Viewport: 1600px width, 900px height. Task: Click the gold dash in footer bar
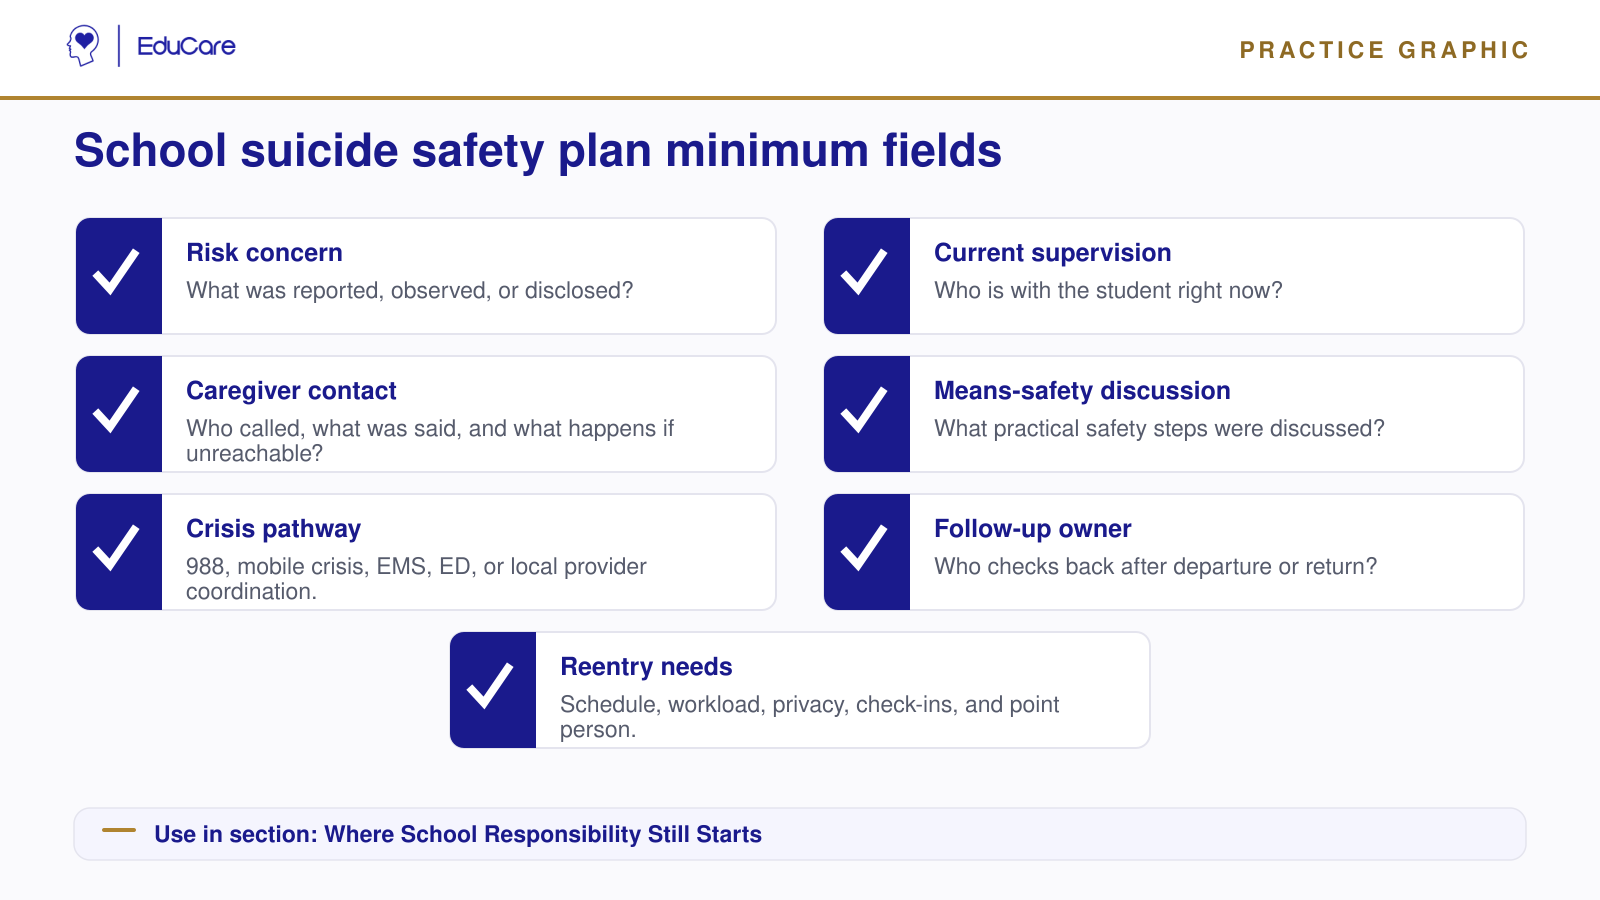pos(119,830)
